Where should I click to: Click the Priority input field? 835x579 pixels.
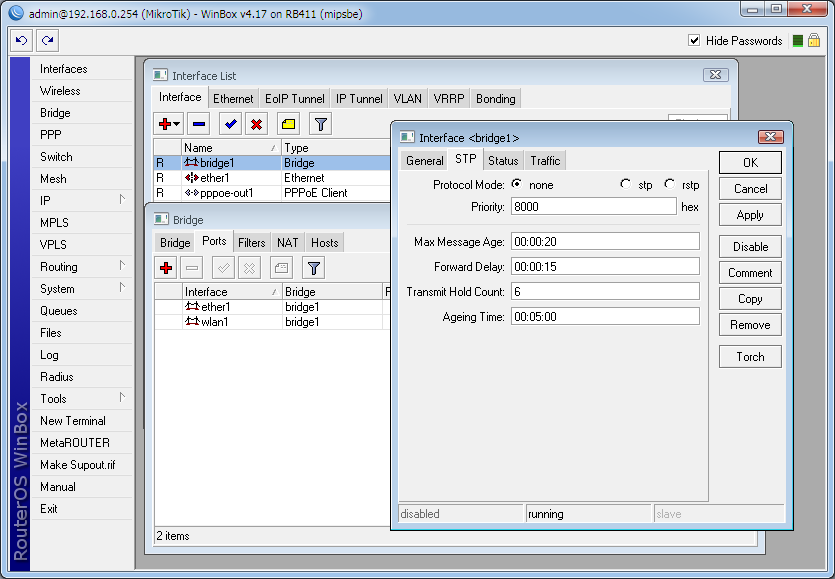tap(593, 207)
